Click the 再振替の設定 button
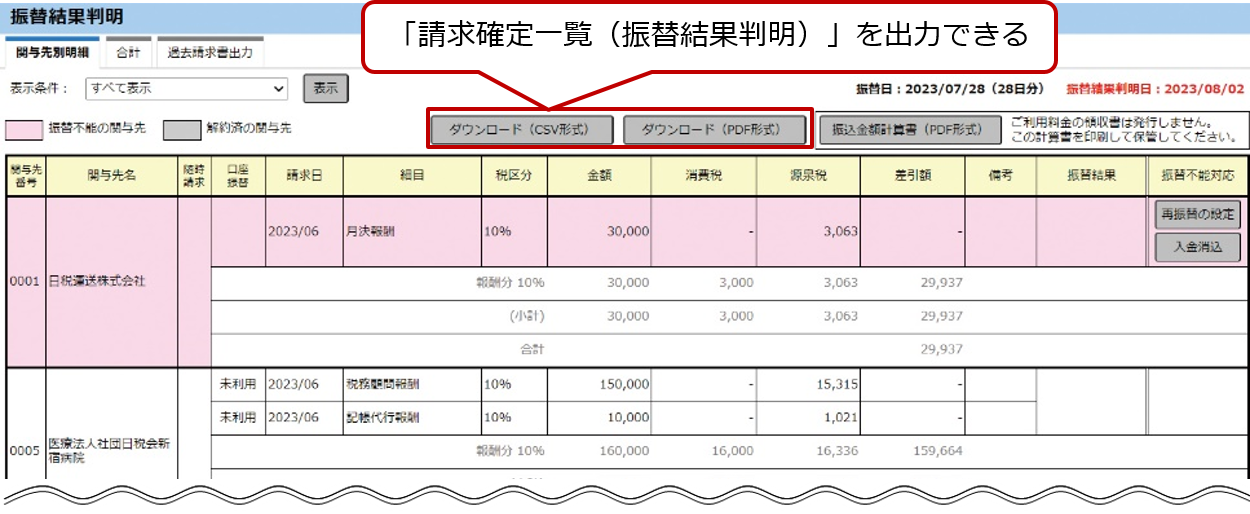1250x514 pixels. (x=1198, y=213)
